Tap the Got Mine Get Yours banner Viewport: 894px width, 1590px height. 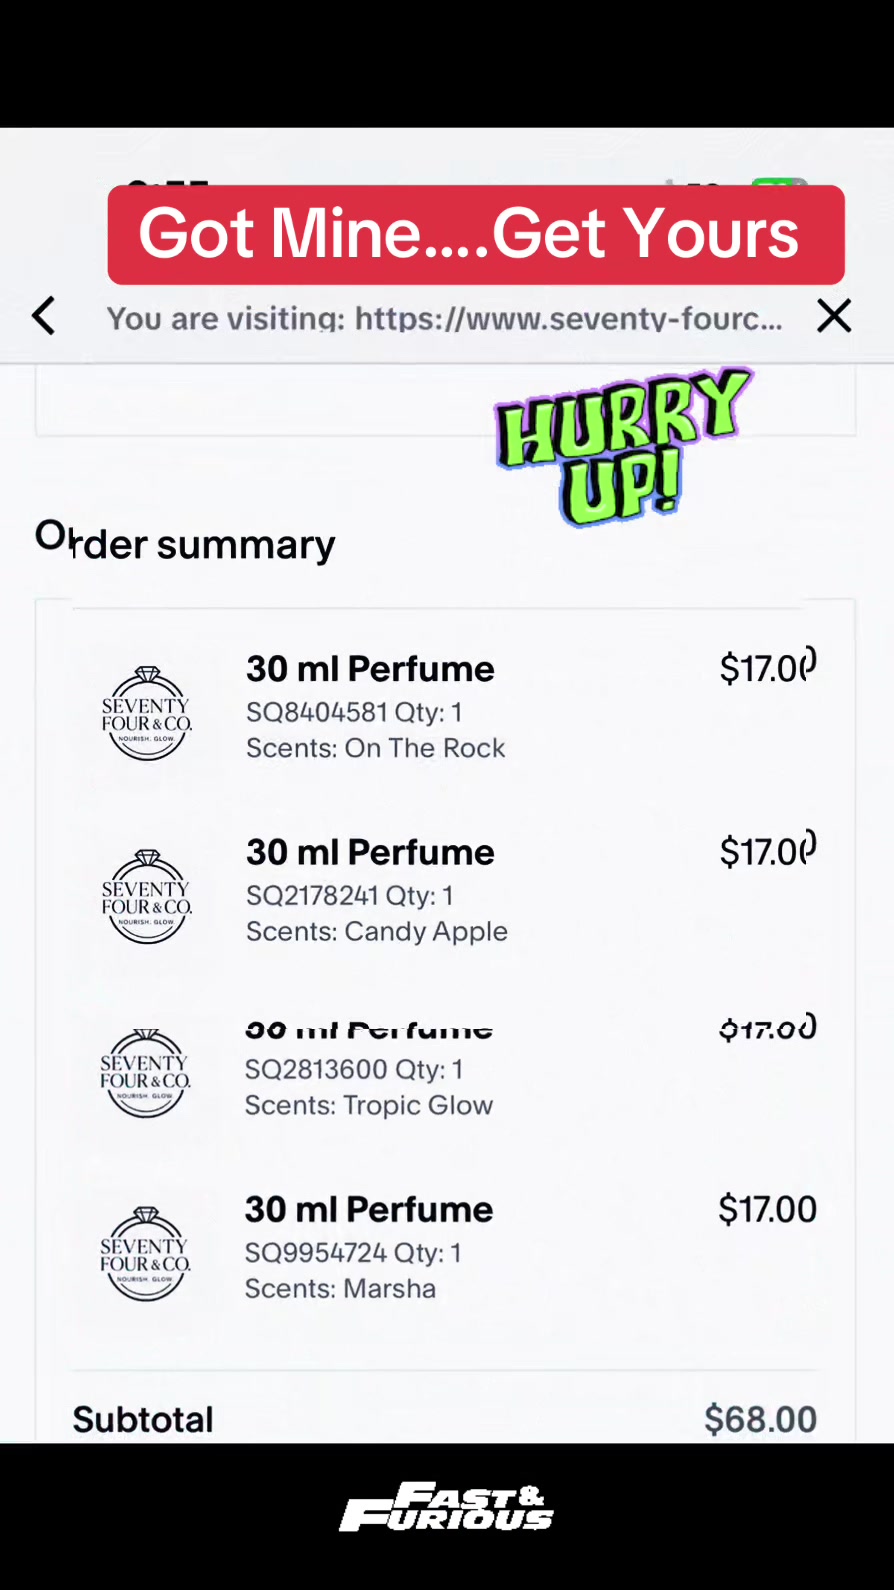coord(476,235)
